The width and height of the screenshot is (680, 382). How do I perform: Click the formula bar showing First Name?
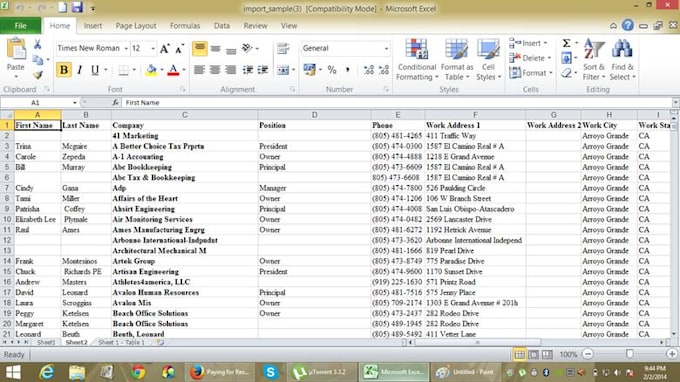click(x=397, y=103)
